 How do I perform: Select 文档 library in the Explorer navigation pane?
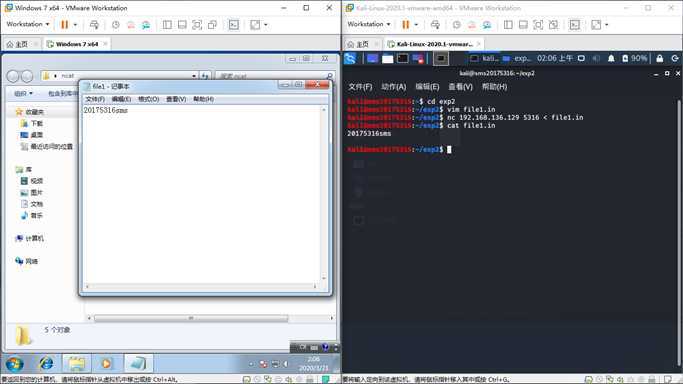tap(32, 204)
